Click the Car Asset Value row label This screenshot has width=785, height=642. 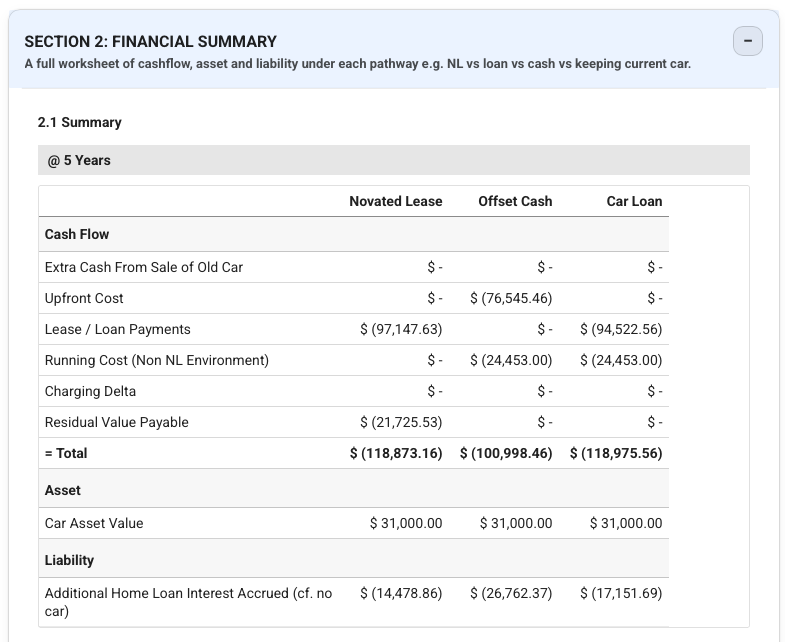click(x=94, y=523)
